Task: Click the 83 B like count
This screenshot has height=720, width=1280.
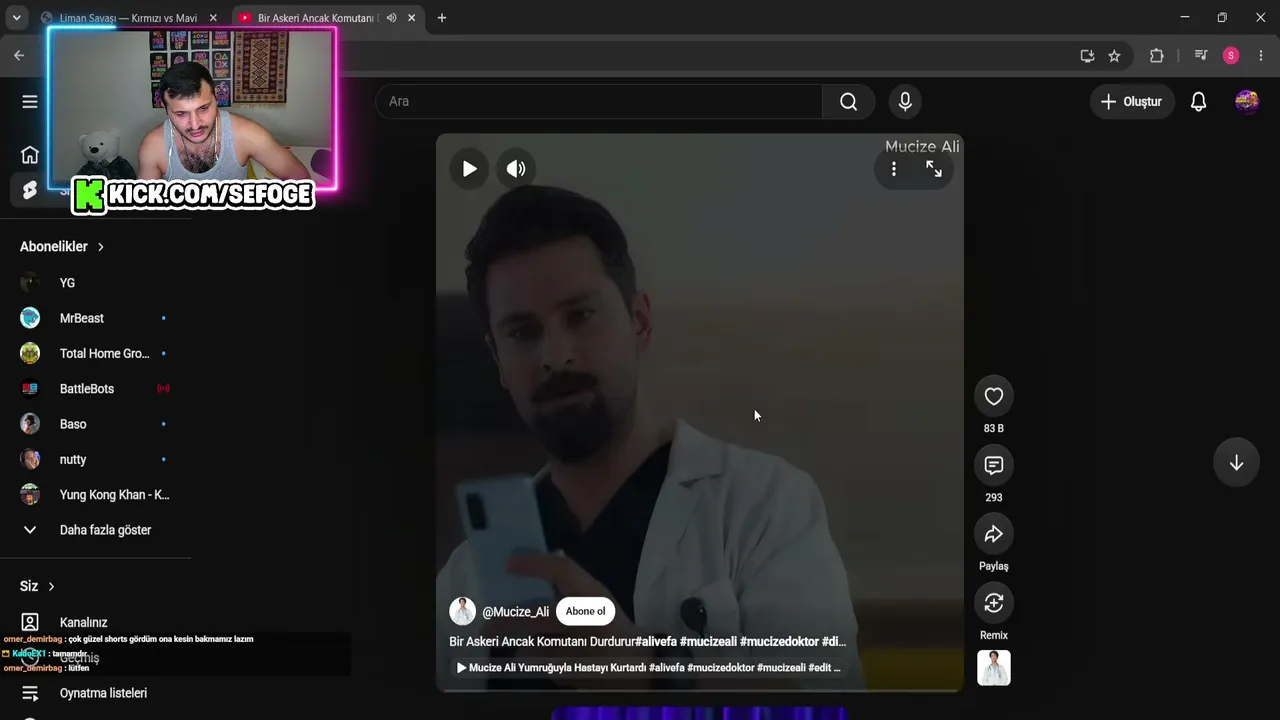Action: click(x=994, y=429)
